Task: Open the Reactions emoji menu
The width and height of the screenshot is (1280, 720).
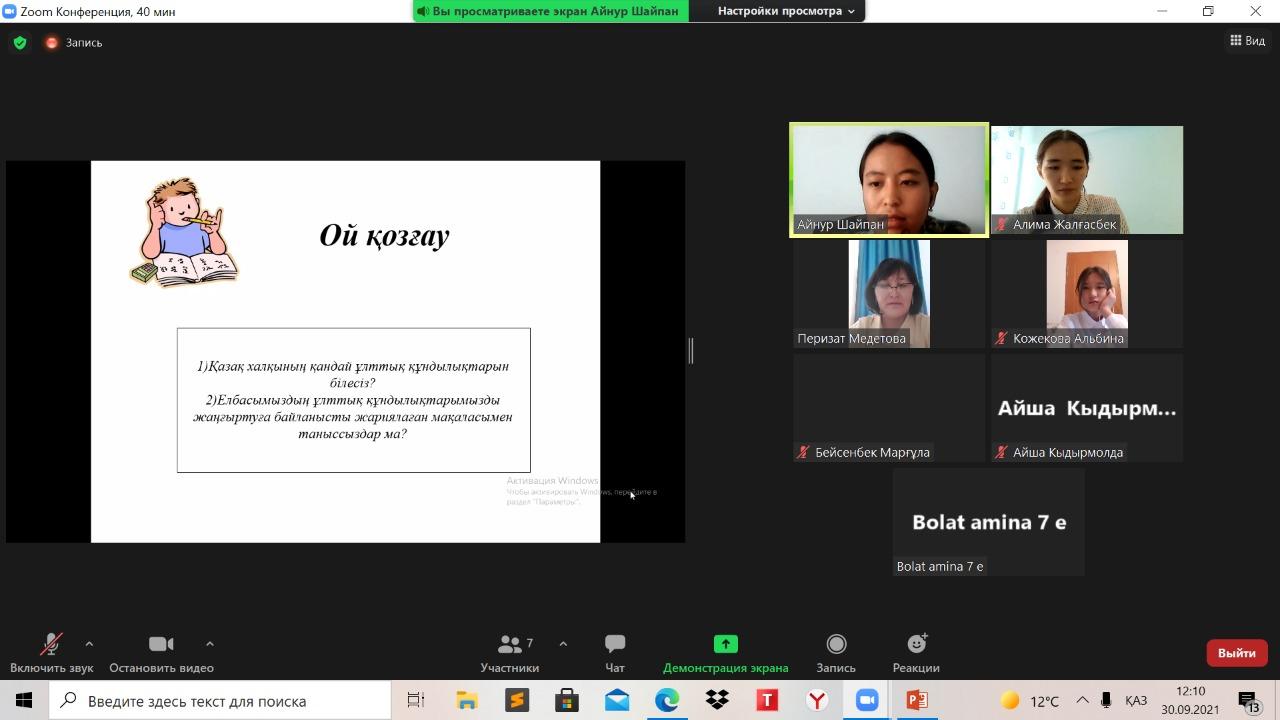Action: (x=916, y=645)
